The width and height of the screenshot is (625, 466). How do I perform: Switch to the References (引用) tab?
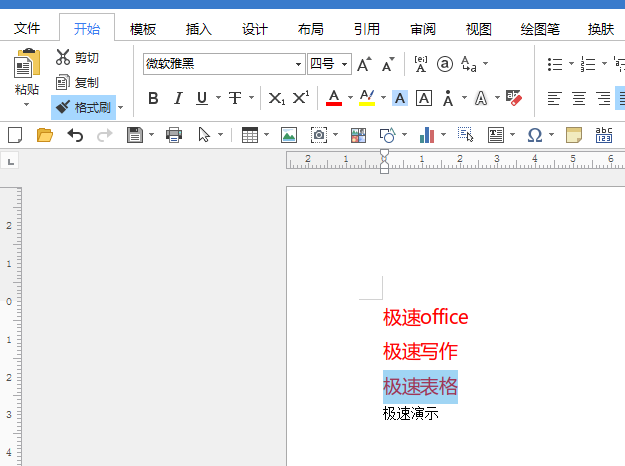367,29
